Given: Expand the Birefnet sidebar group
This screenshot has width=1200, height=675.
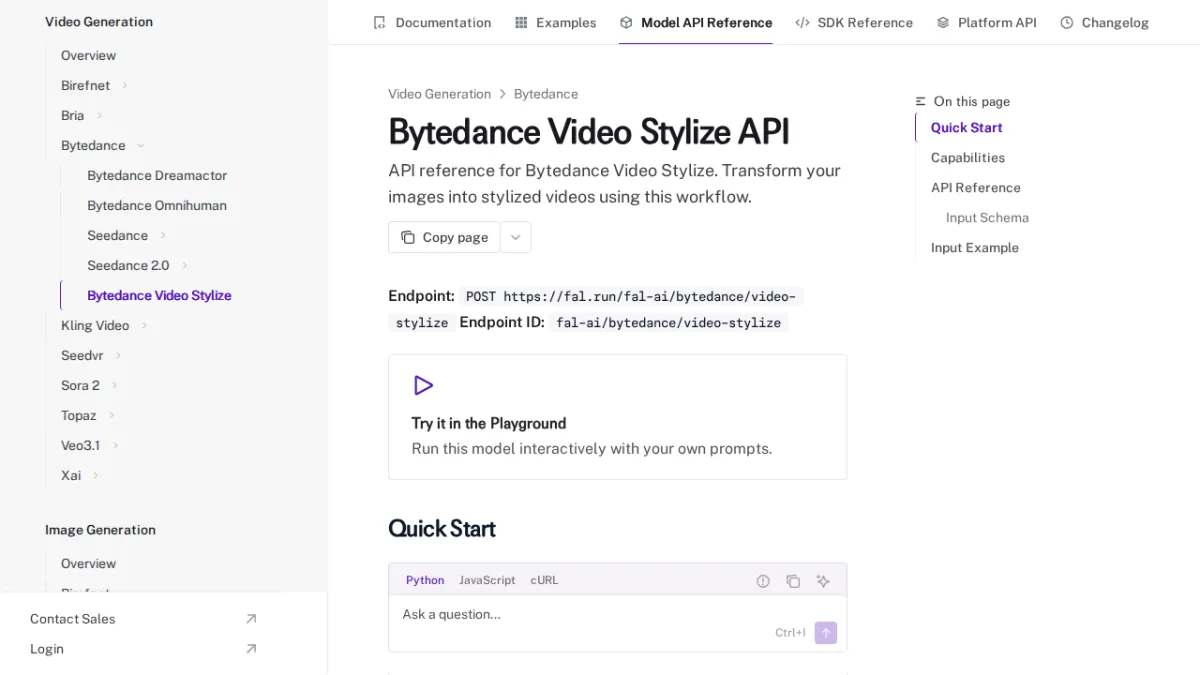Looking at the screenshot, I should pyautogui.click(x=125, y=85).
